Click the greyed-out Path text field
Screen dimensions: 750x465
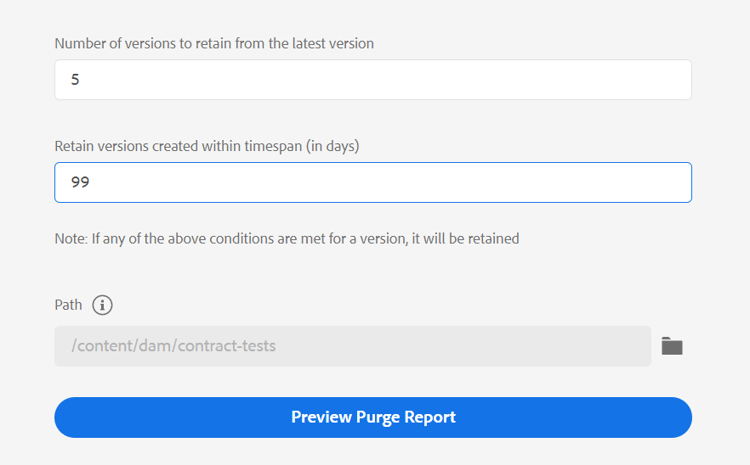click(x=353, y=346)
